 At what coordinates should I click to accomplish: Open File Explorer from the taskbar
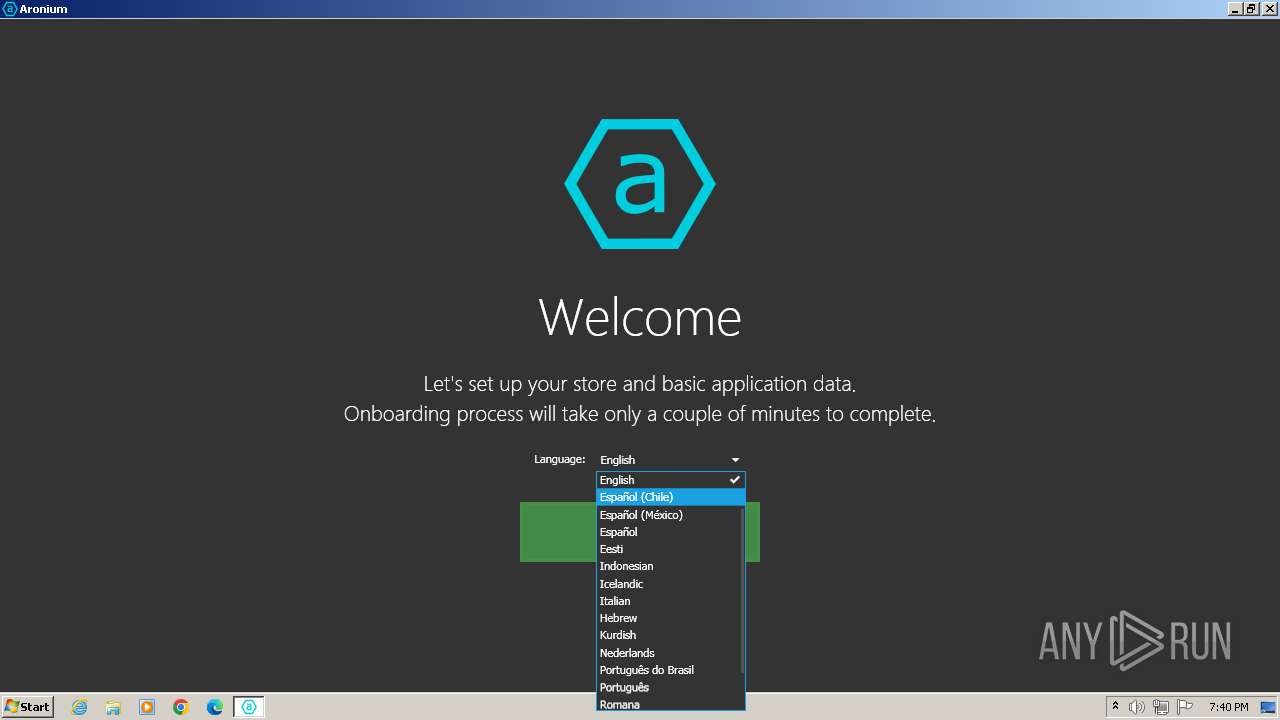[113, 707]
